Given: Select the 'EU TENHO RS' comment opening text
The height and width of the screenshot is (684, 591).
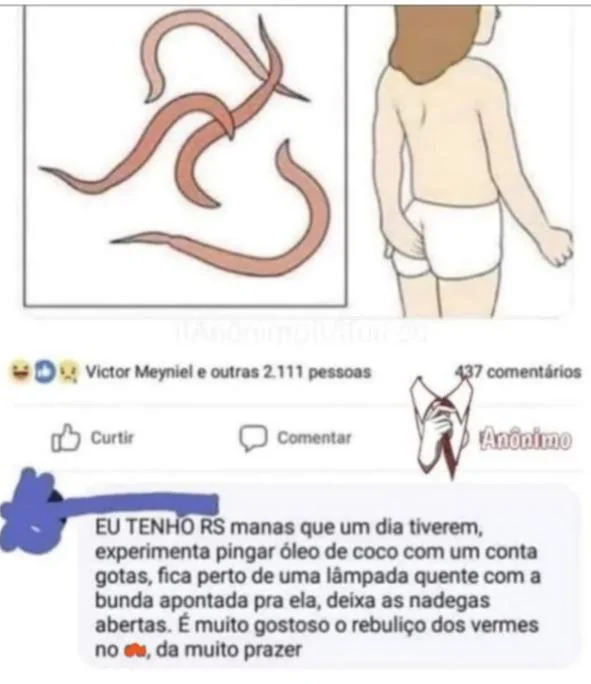Looking at the screenshot, I should tap(160, 527).
